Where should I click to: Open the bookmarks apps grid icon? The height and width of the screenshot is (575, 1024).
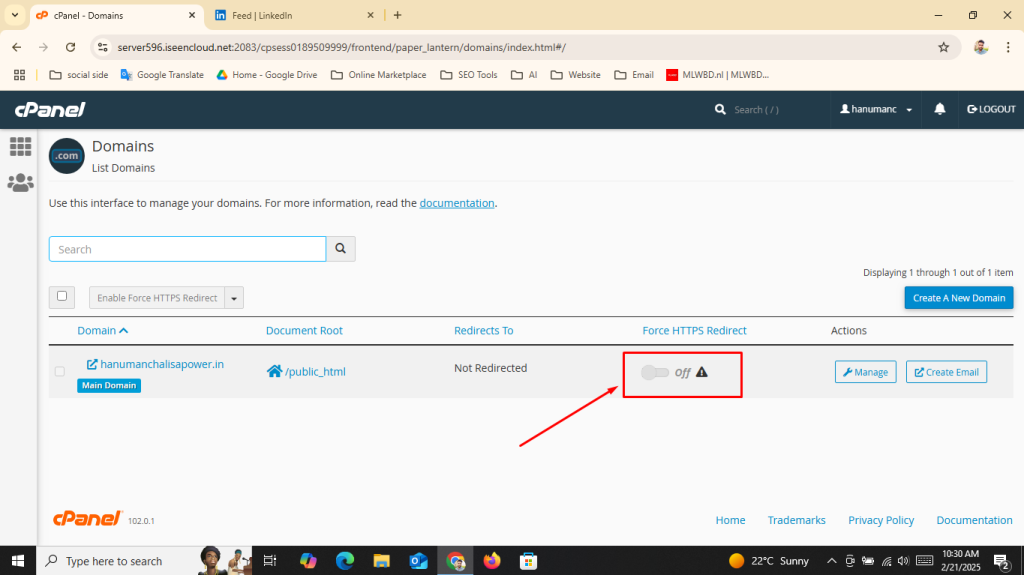point(19,75)
